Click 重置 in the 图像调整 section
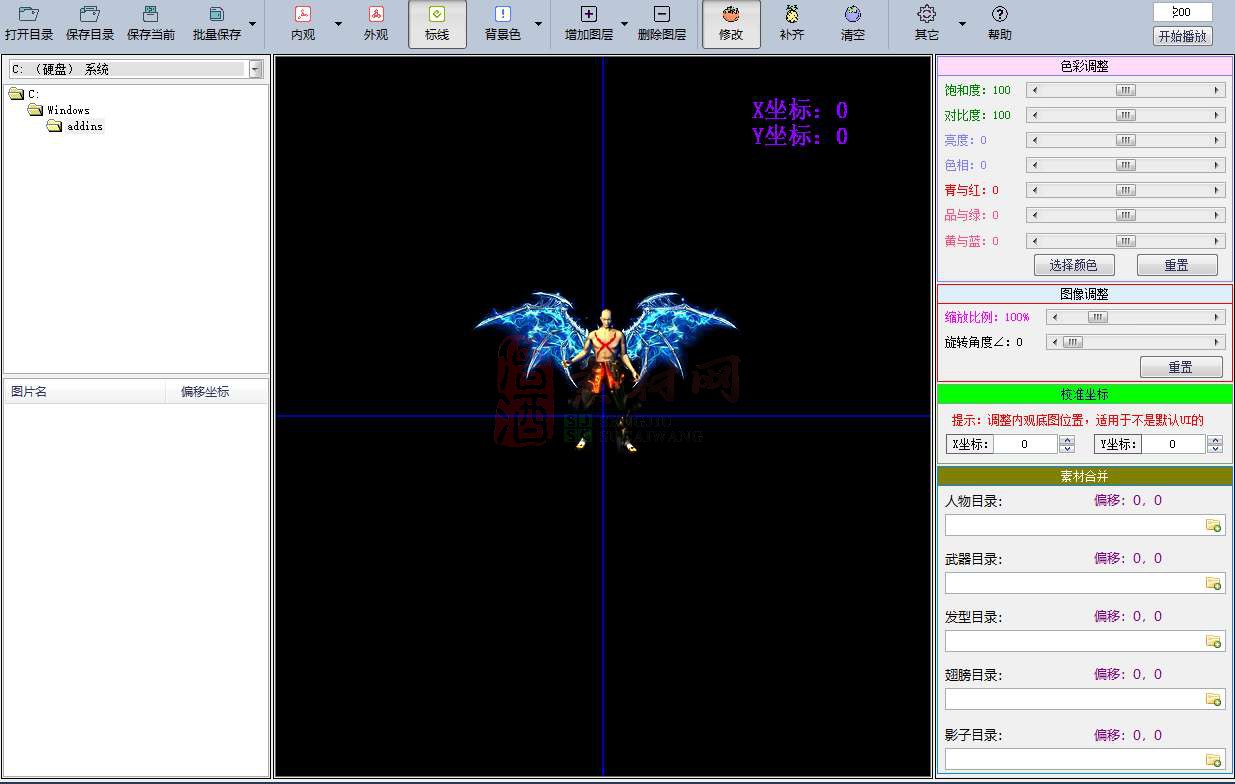The image size is (1235, 784). tap(1181, 367)
